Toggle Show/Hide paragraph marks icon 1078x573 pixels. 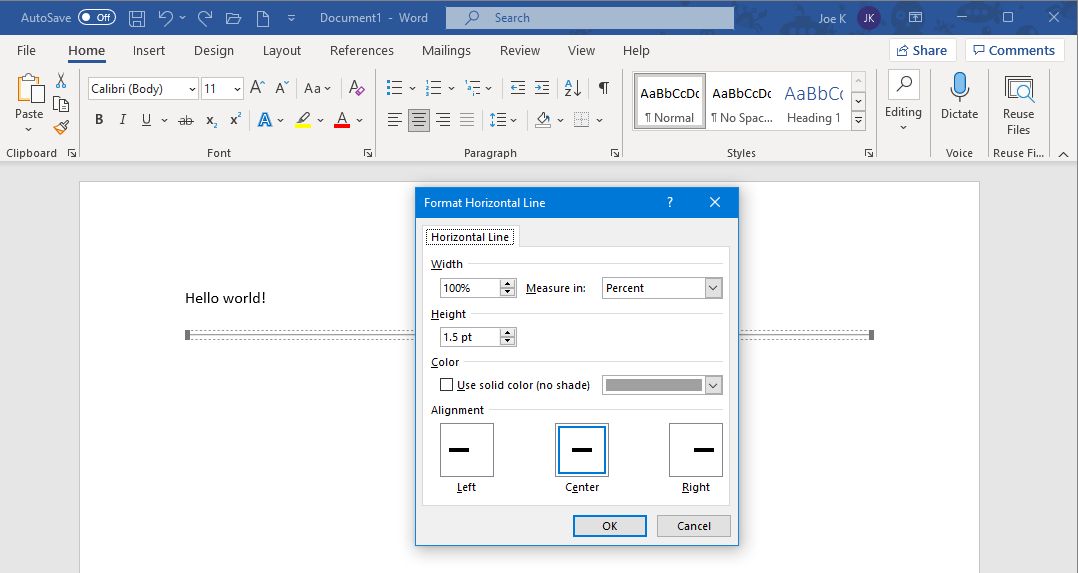tap(604, 88)
